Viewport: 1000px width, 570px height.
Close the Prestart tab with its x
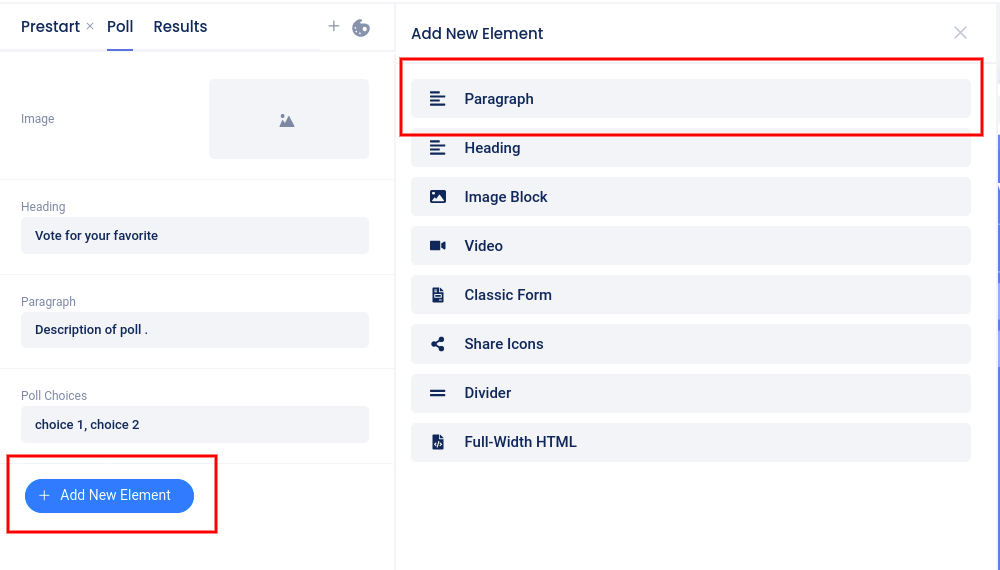(90, 27)
